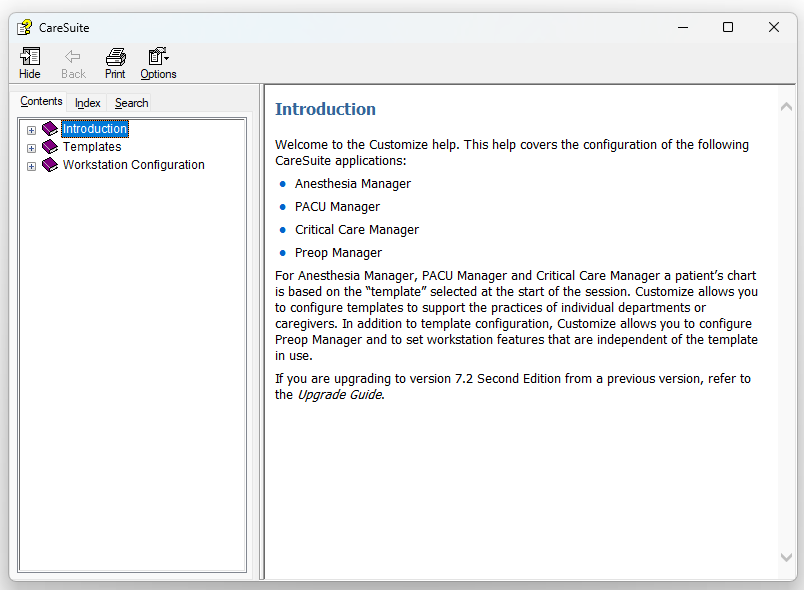Expand the Workstation Configuration tree node
The image size is (804, 590).
pyautogui.click(x=31, y=167)
